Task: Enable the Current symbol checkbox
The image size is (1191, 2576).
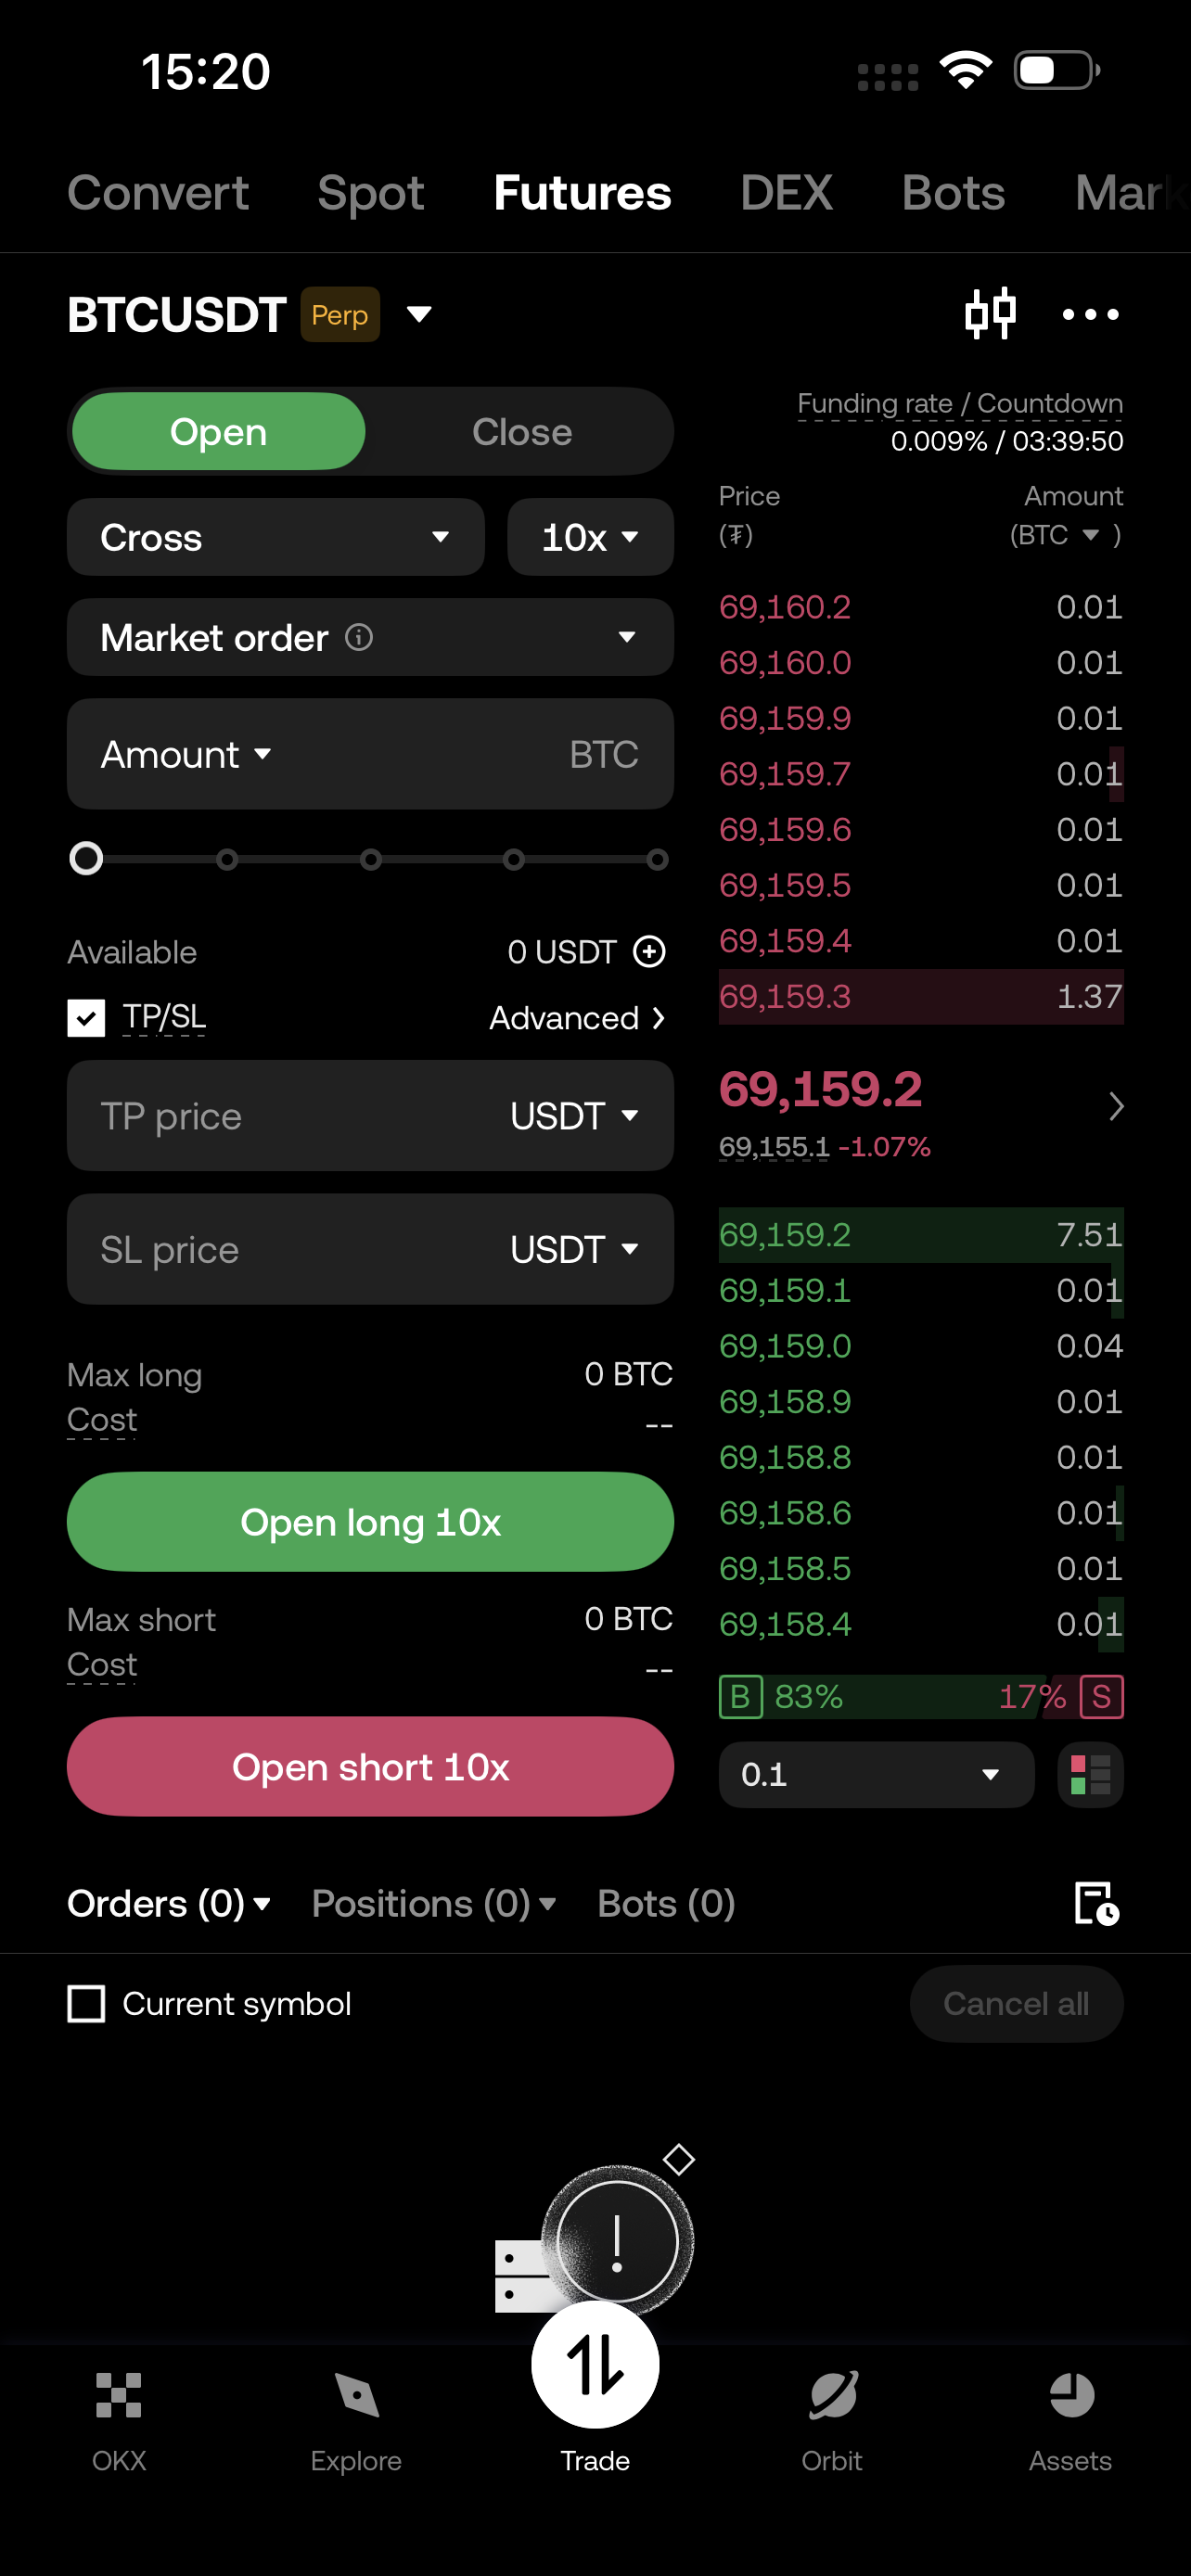Action: click(86, 2003)
